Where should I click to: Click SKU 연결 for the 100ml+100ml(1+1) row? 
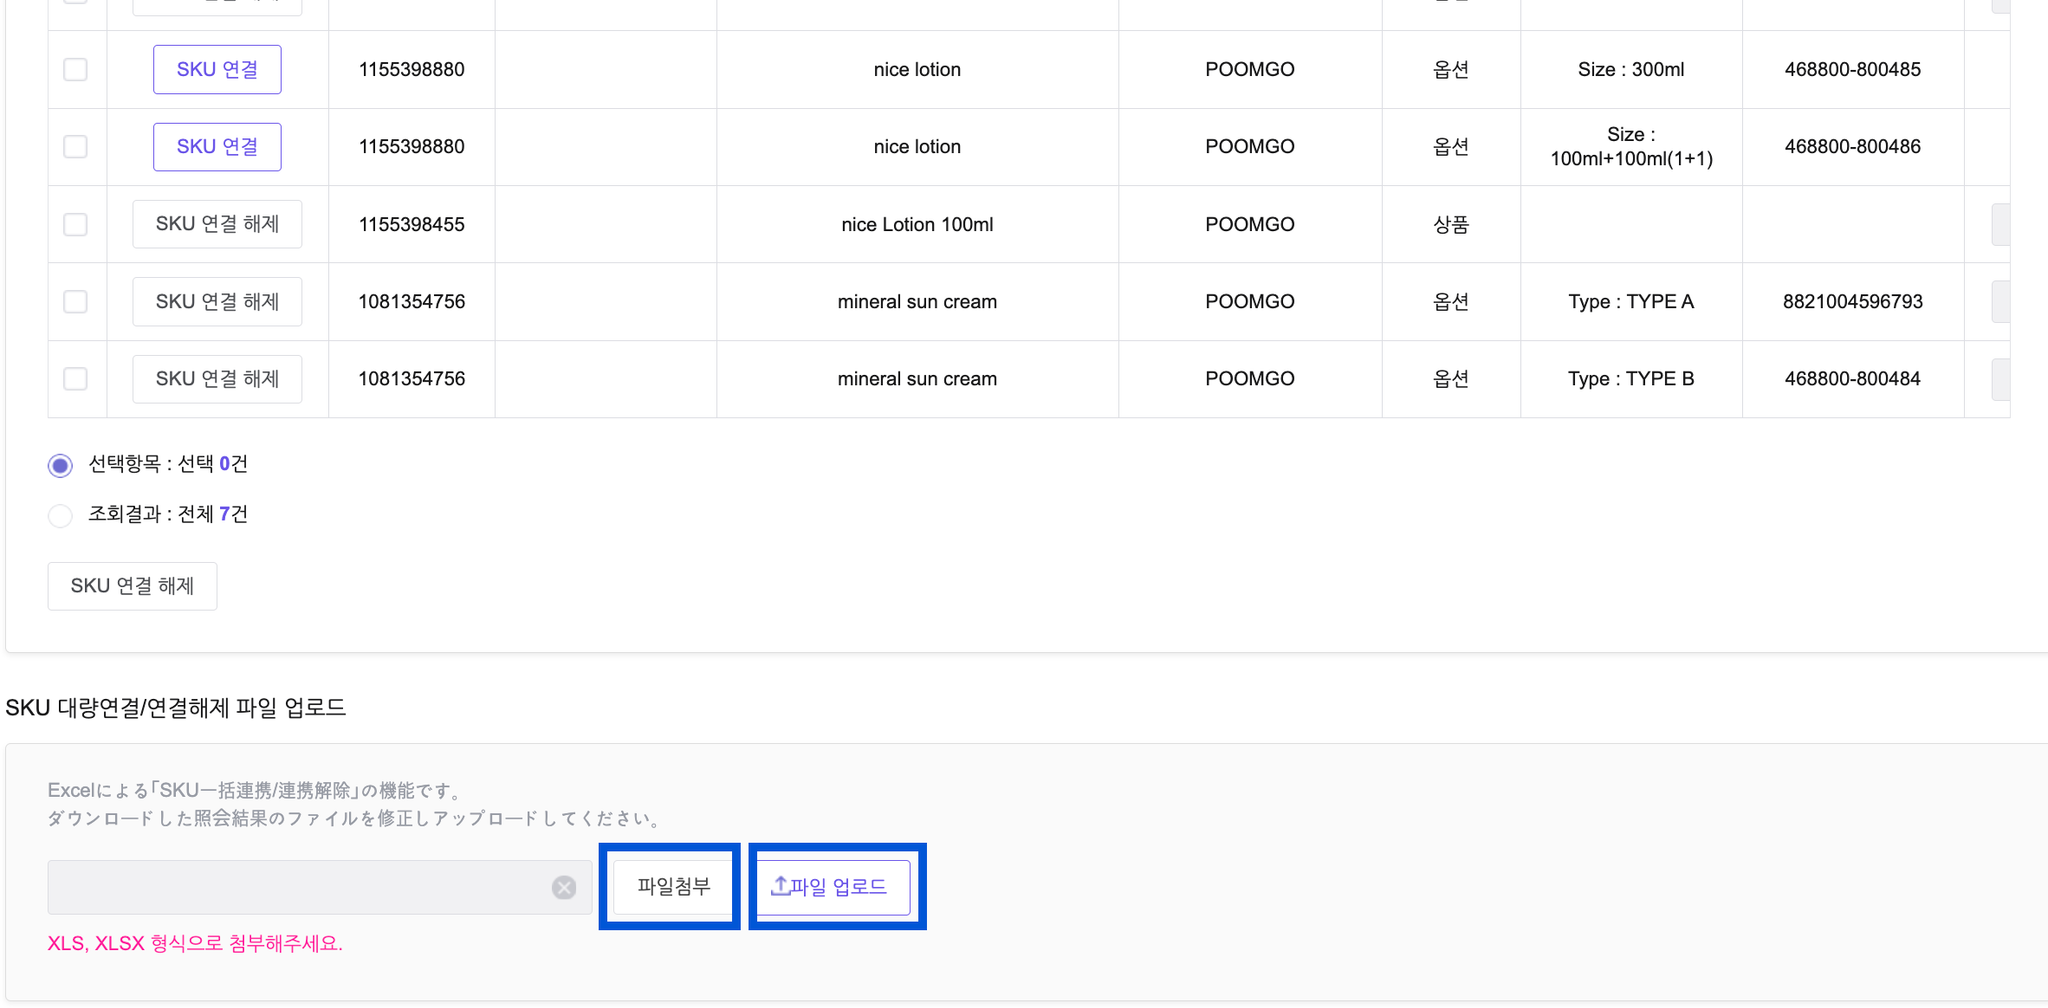pyautogui.click(x=217, y=147)
